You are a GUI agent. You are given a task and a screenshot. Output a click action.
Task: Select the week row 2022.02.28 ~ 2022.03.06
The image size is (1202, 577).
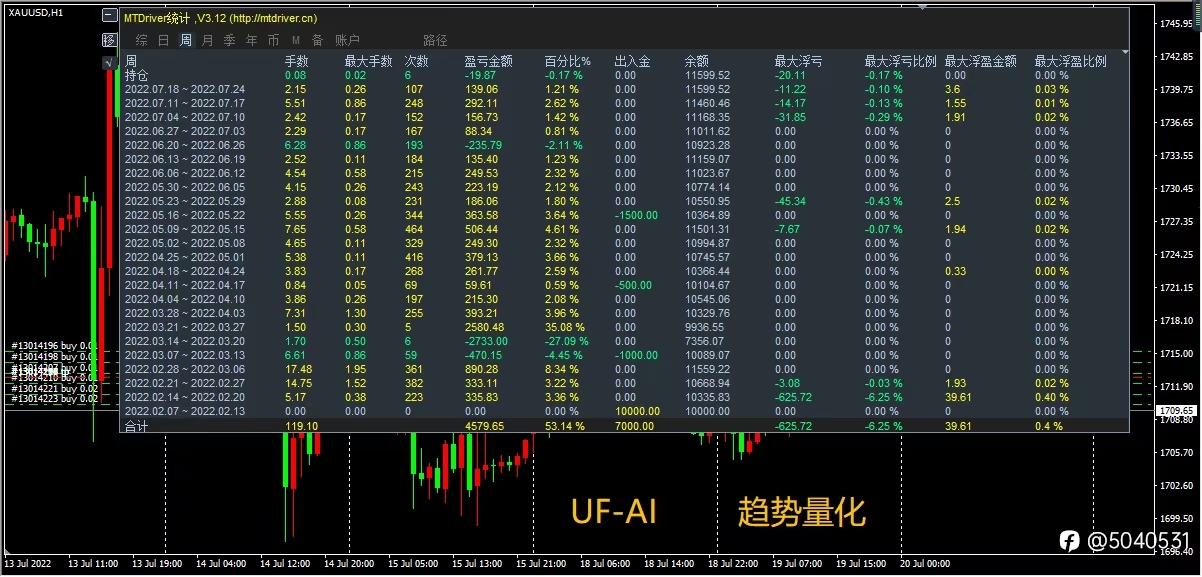tap(184, 369)
